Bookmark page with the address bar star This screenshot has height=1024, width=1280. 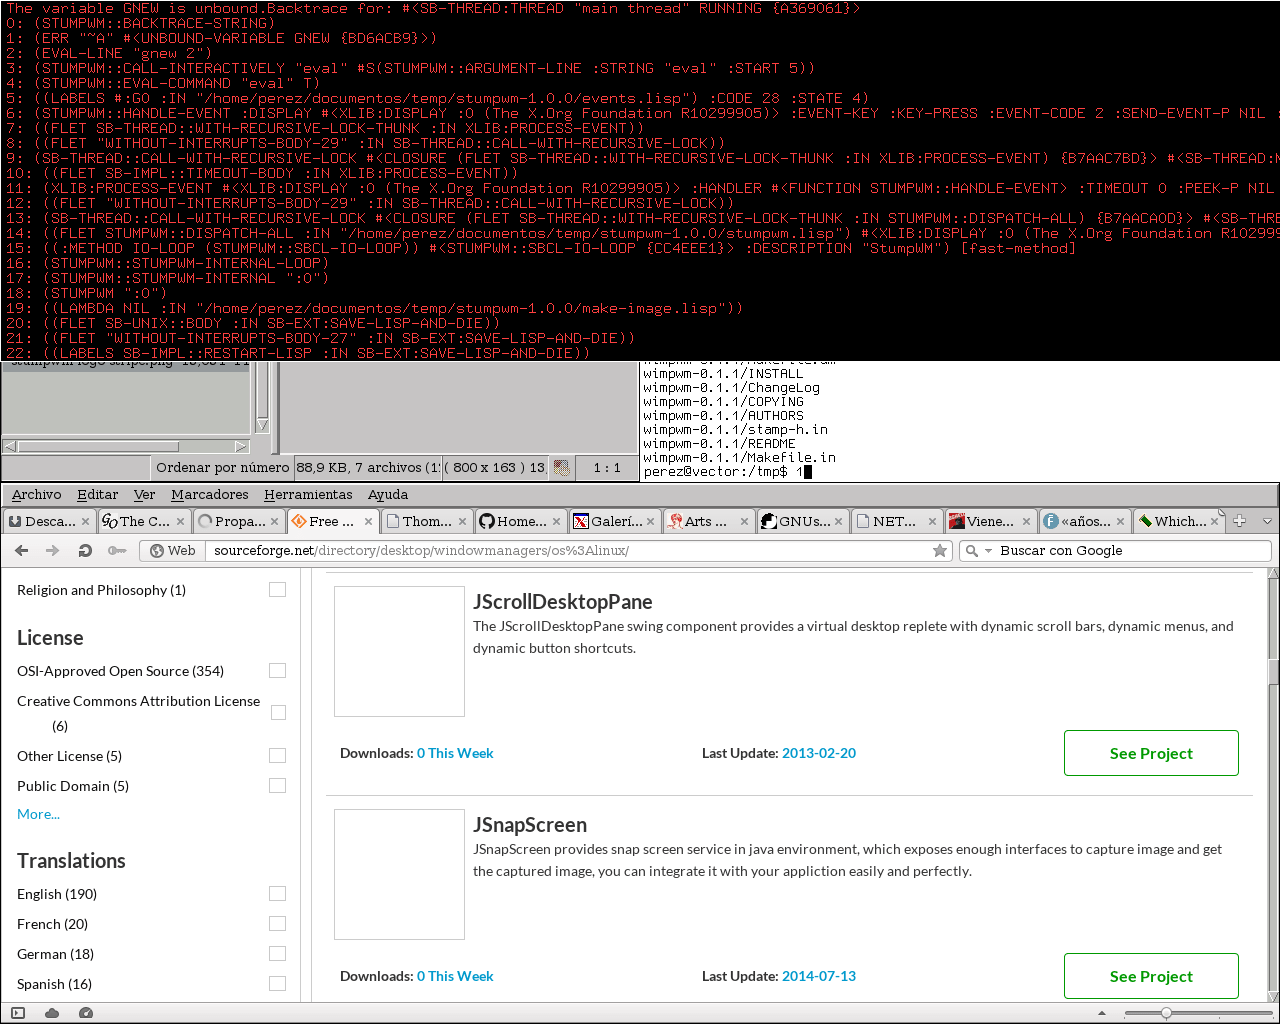pyautogui.click(x=940, y=550)
